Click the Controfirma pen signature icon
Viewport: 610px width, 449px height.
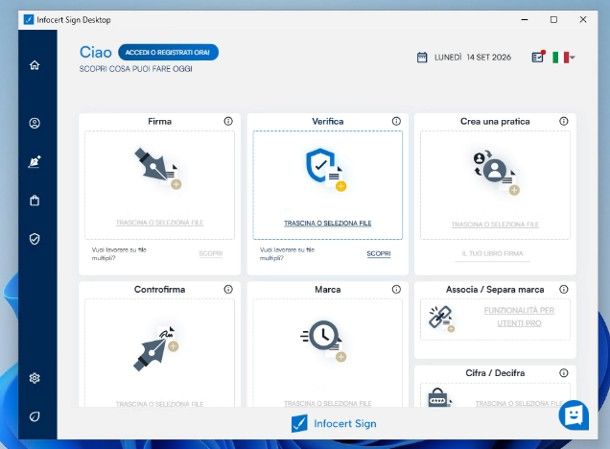[x=156, y=349]
